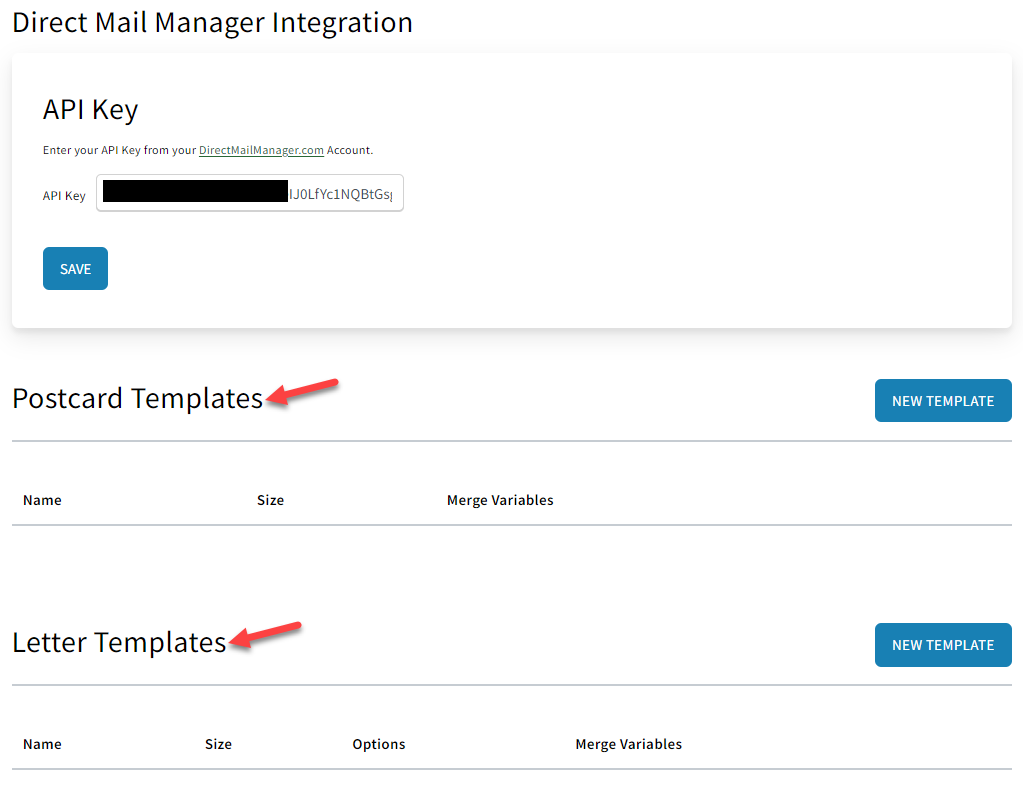Open the DirectMailManager.com link
The image size is (1023, 801).
point(260,150)
